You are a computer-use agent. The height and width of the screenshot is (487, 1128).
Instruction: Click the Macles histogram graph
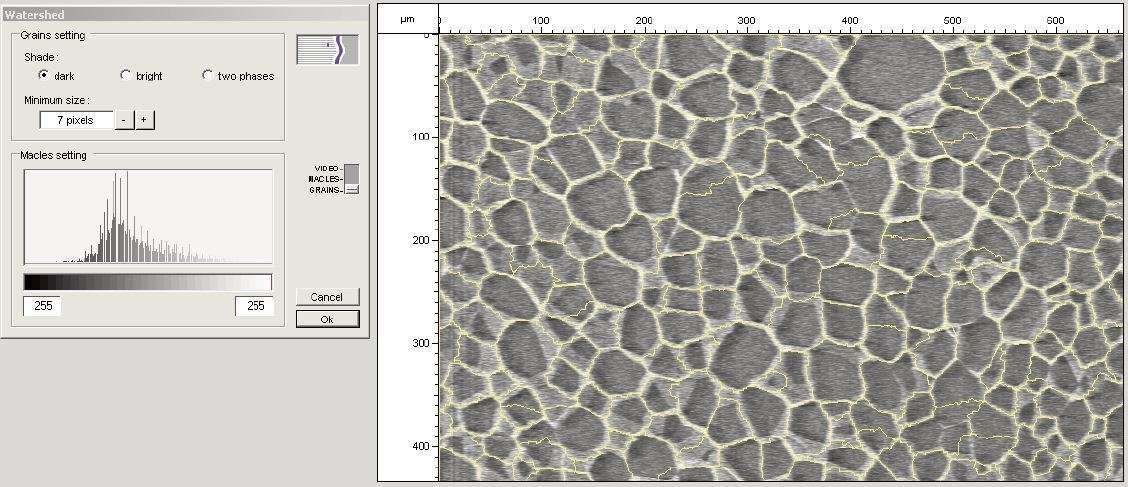point(148,217)
